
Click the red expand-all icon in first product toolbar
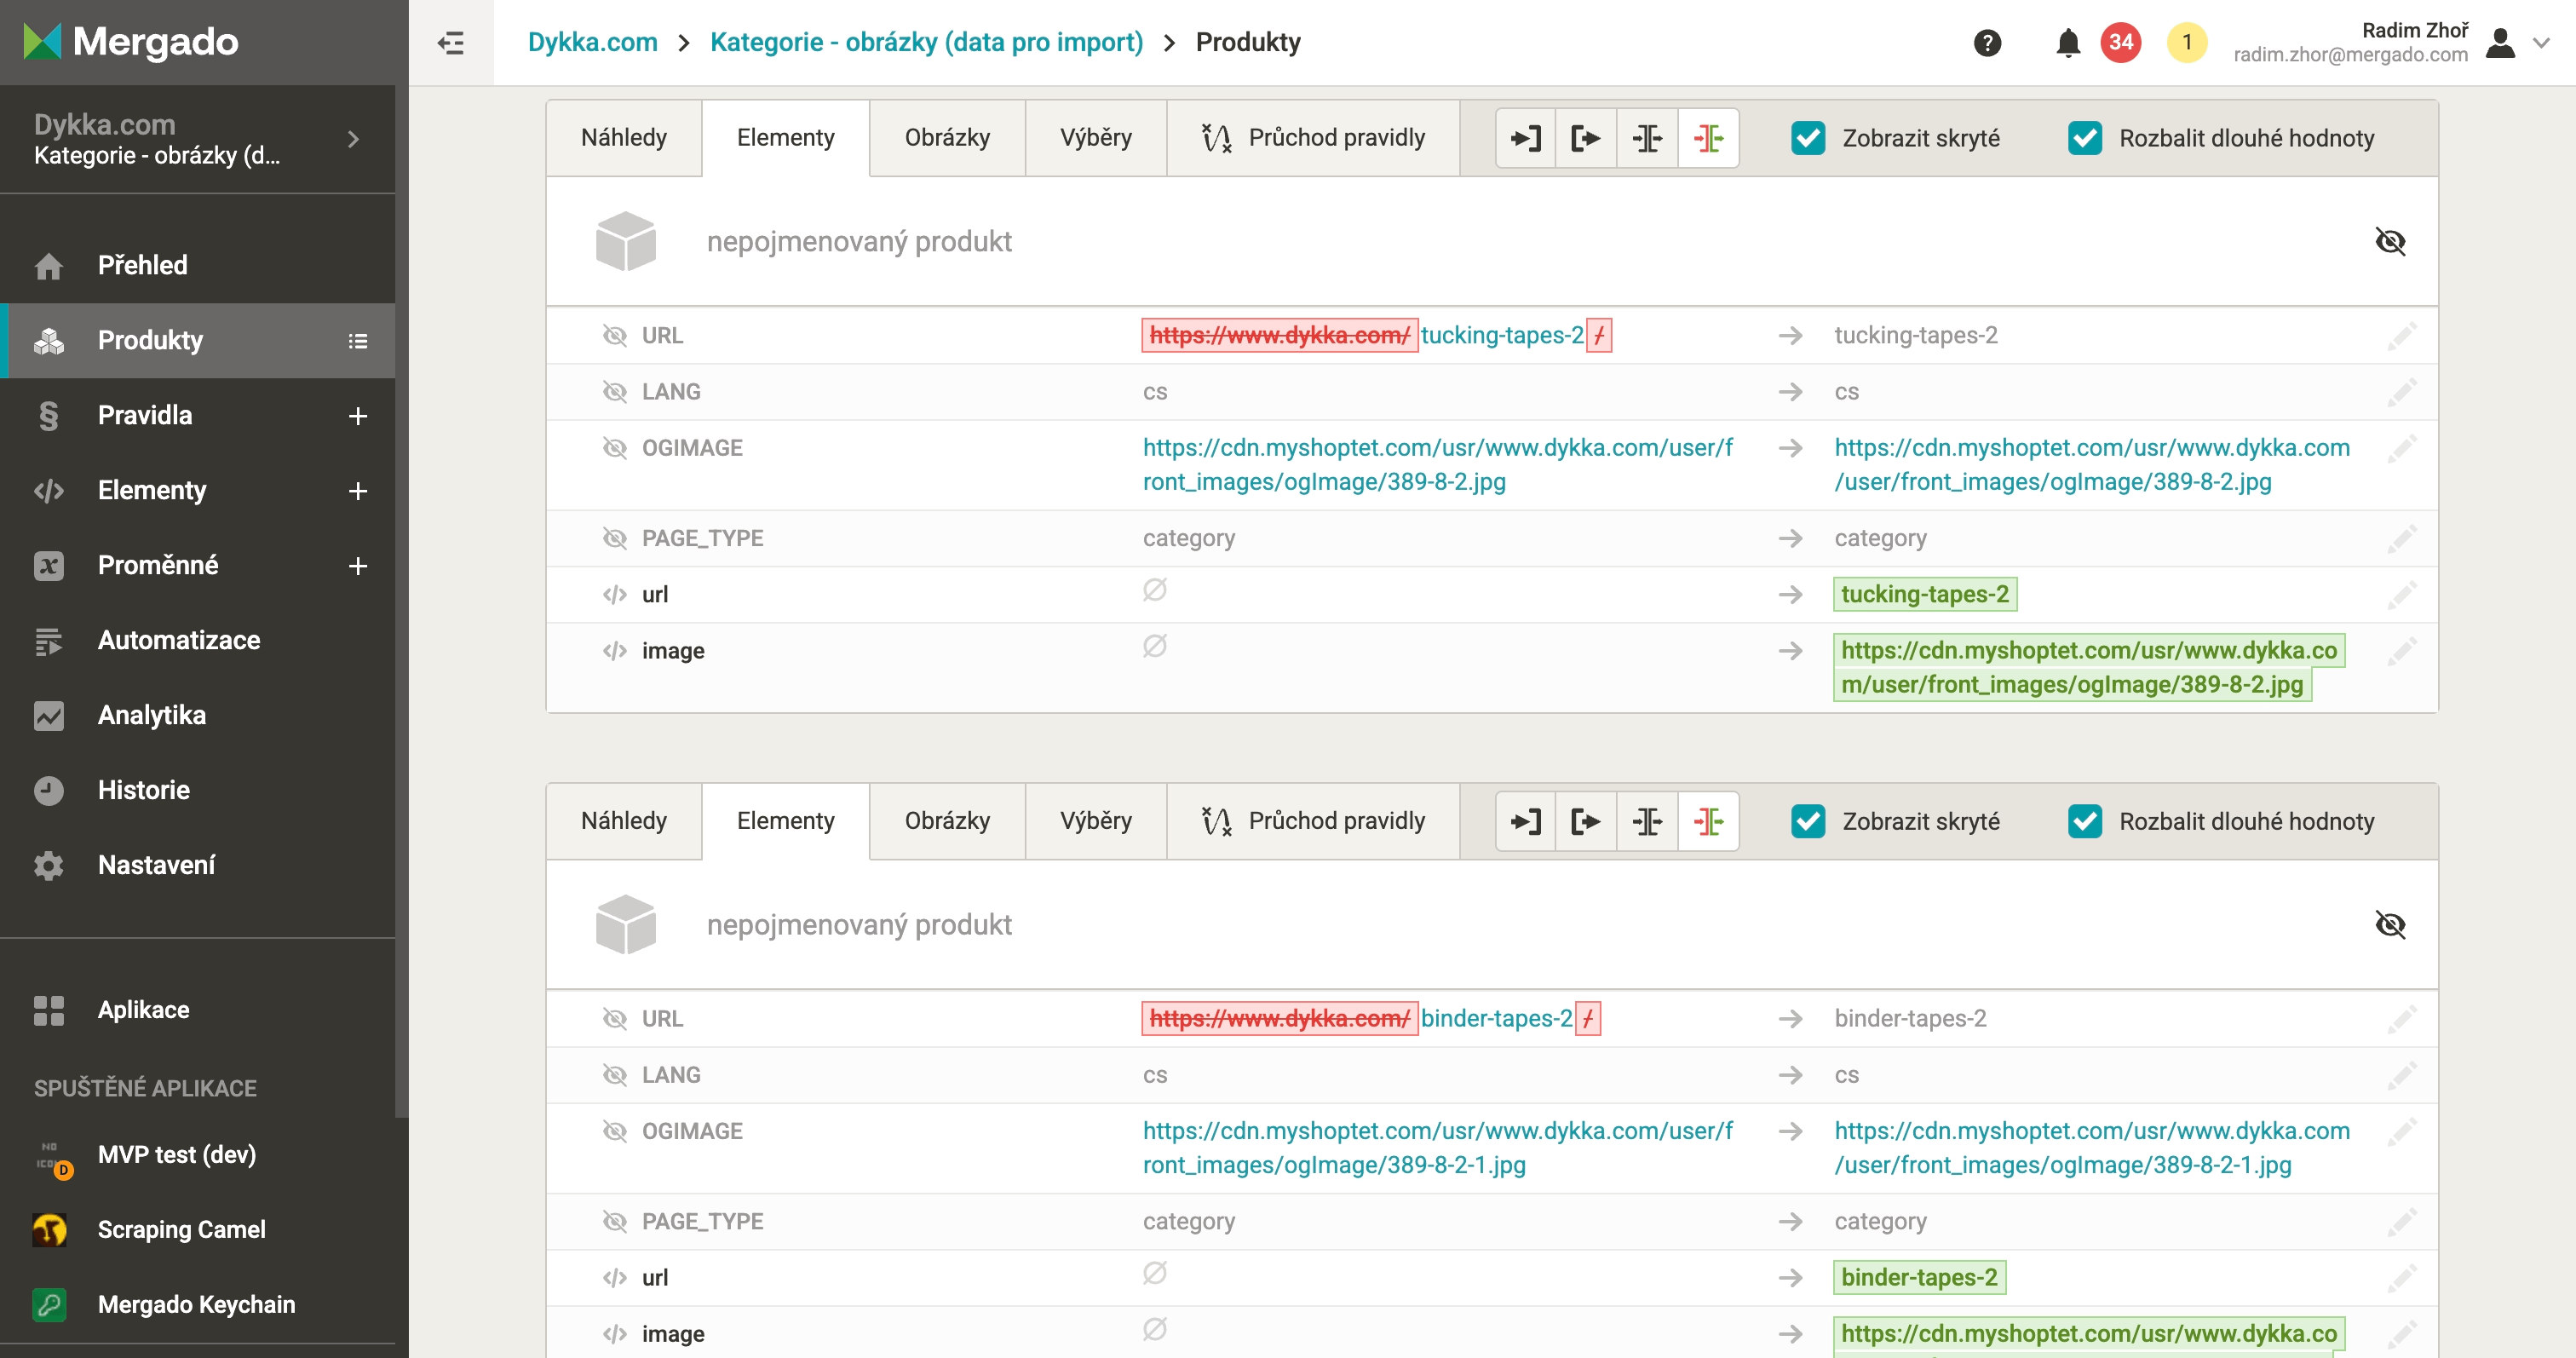pyautogui.click(x=1708, y=138)
